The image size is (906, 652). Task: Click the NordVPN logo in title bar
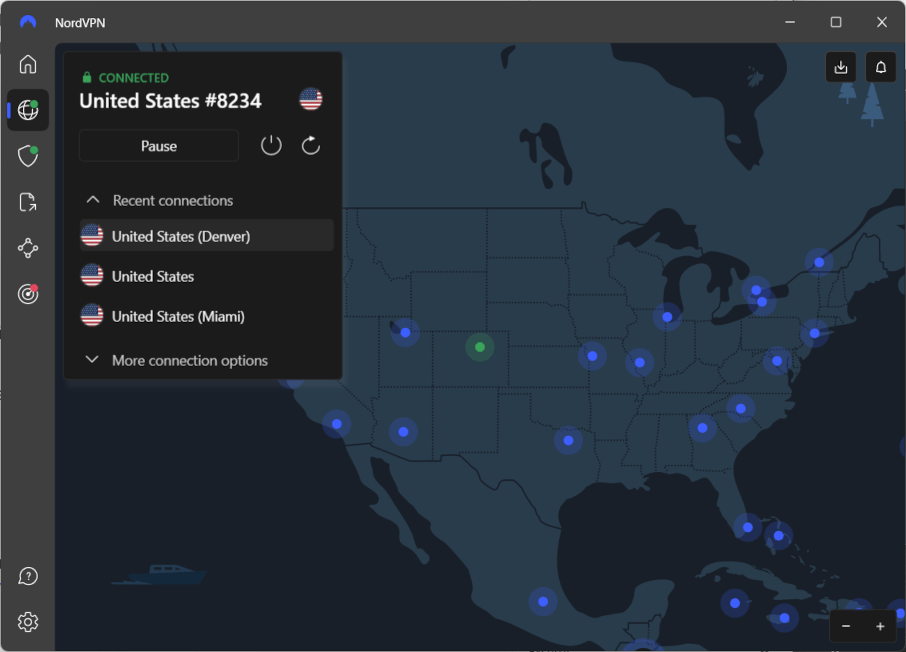point(28,22)
